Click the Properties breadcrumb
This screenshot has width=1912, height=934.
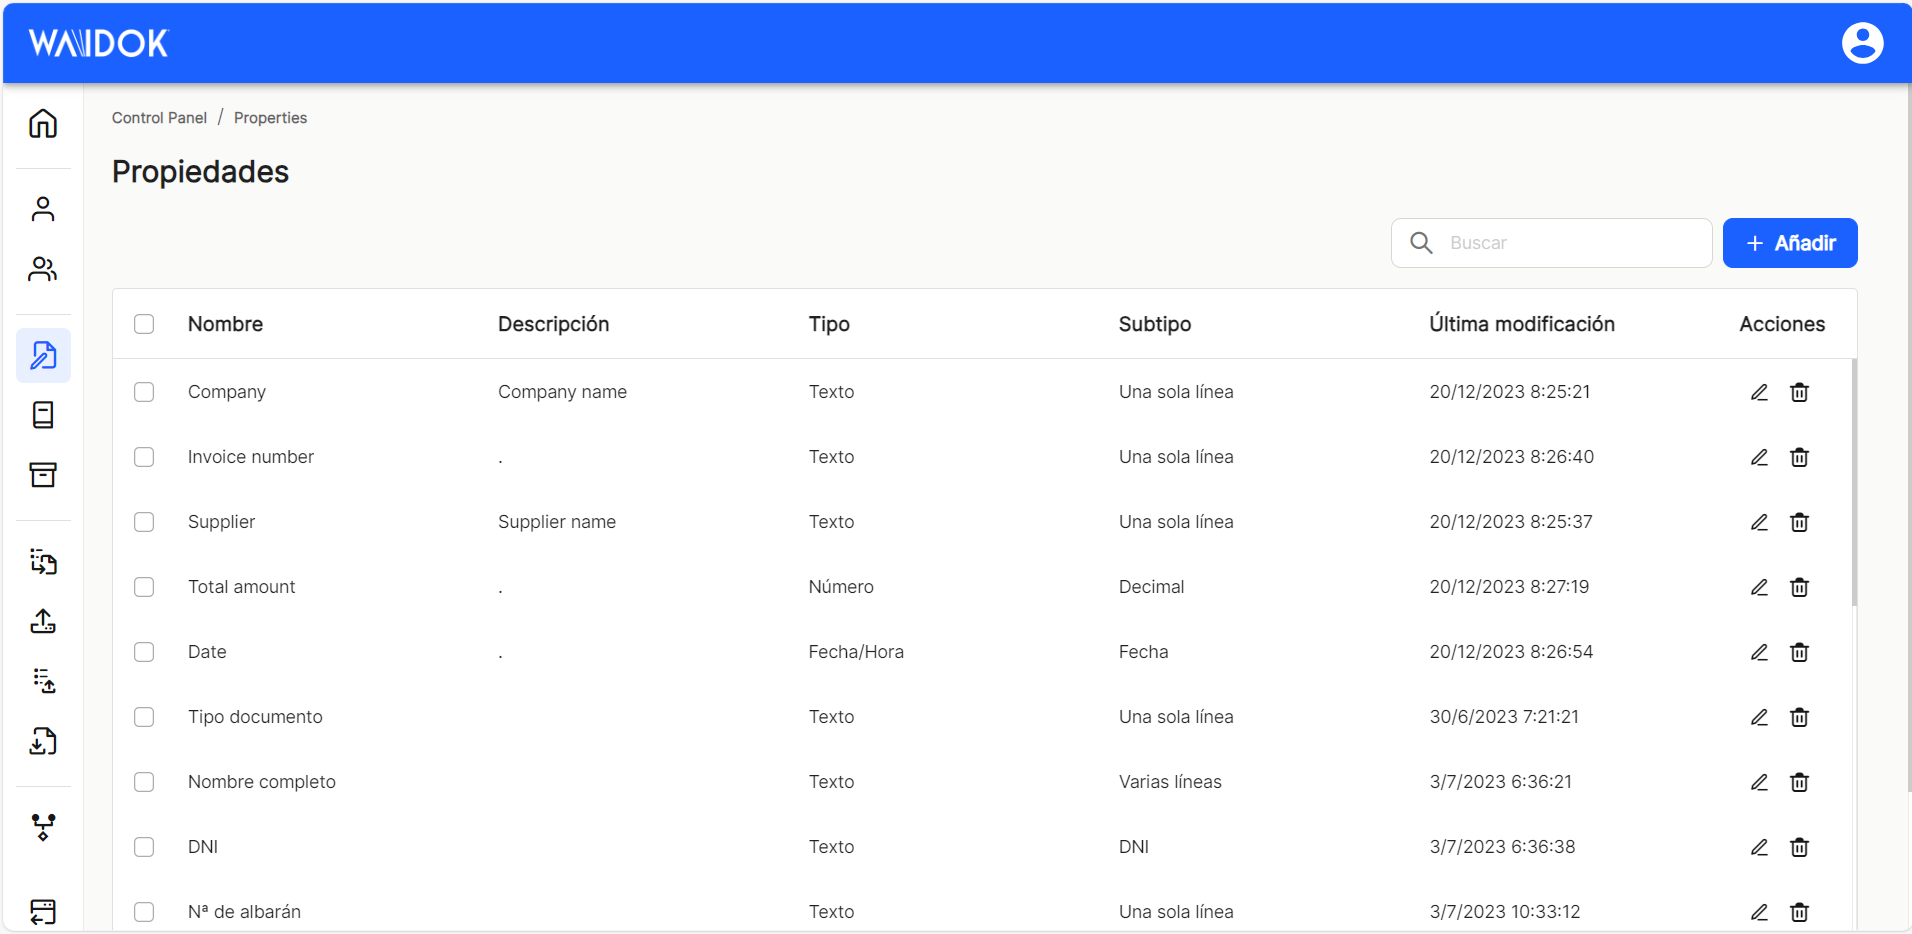coord(270,118)
